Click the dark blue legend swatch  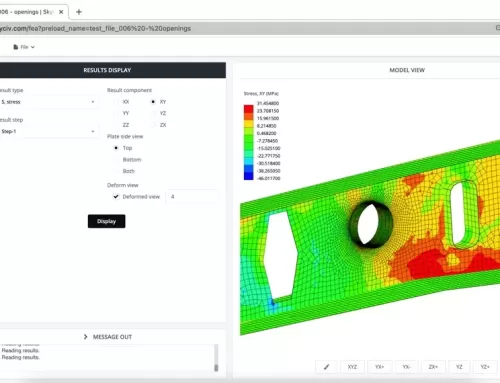pyautogui.click(x=249, y=176)
